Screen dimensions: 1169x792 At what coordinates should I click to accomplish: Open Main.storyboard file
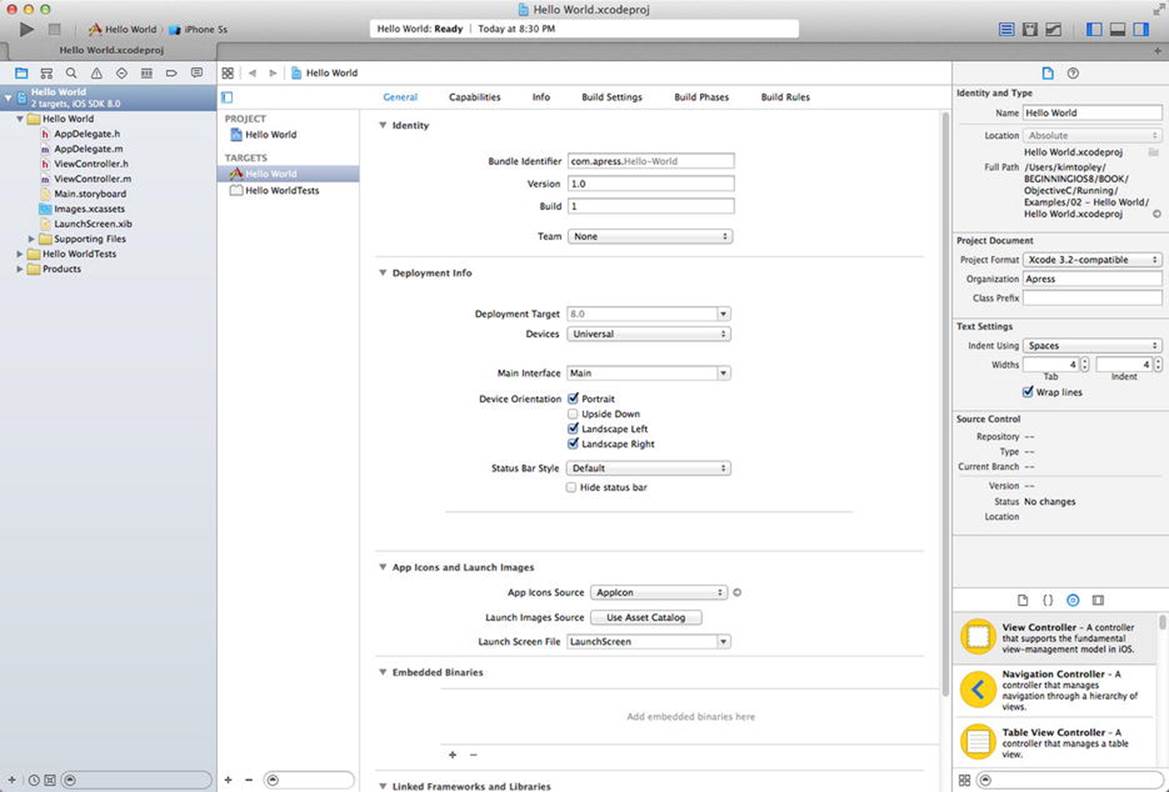pyautogui.click(x=89, y=194)
